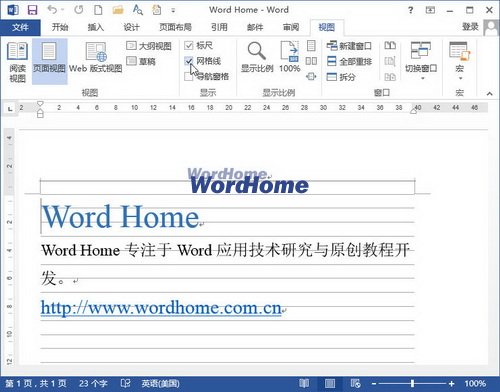The image size is (500, 392).
Task: Switch to the 邮件 Mailings tab
Action: (x=255, y=27)
